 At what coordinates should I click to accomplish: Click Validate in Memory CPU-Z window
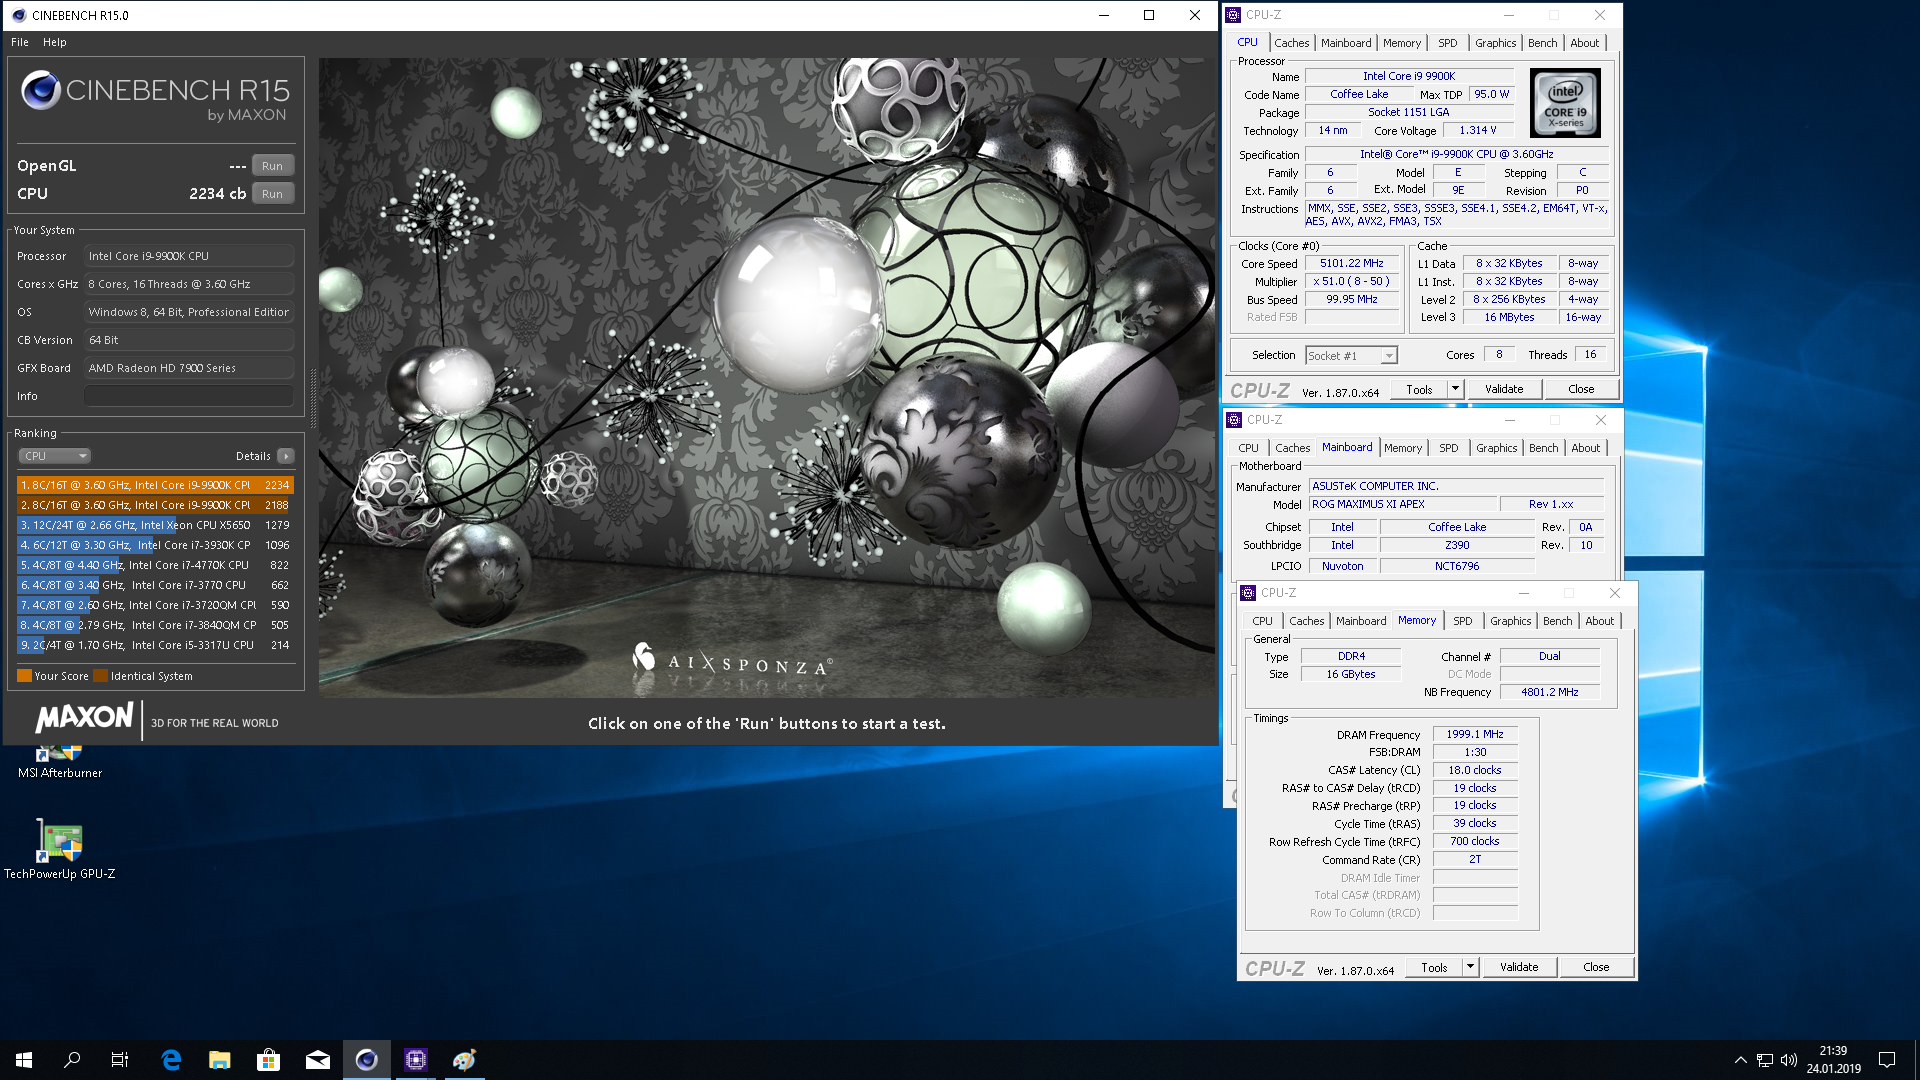click(1519, 967)
